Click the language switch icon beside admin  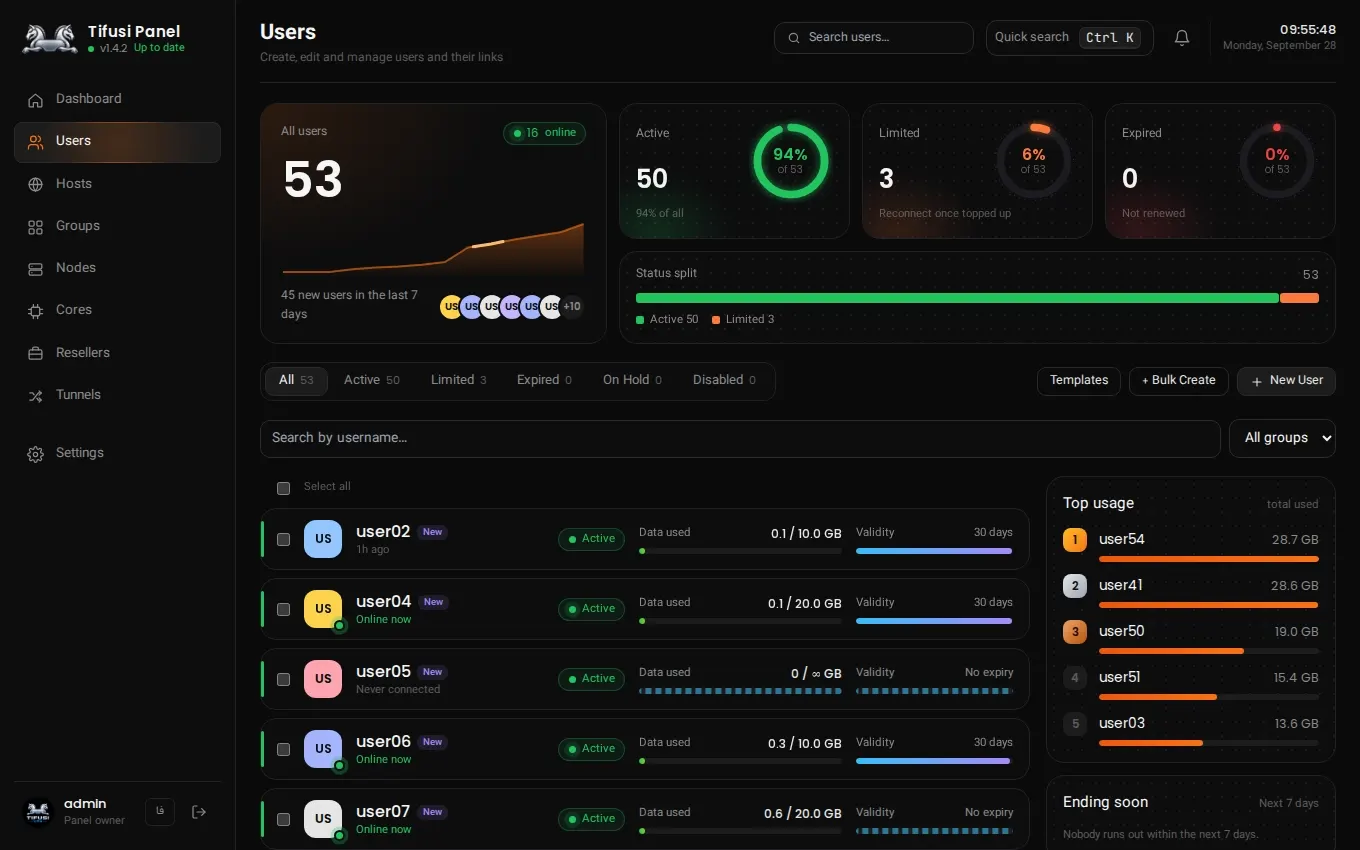[160, 812]
